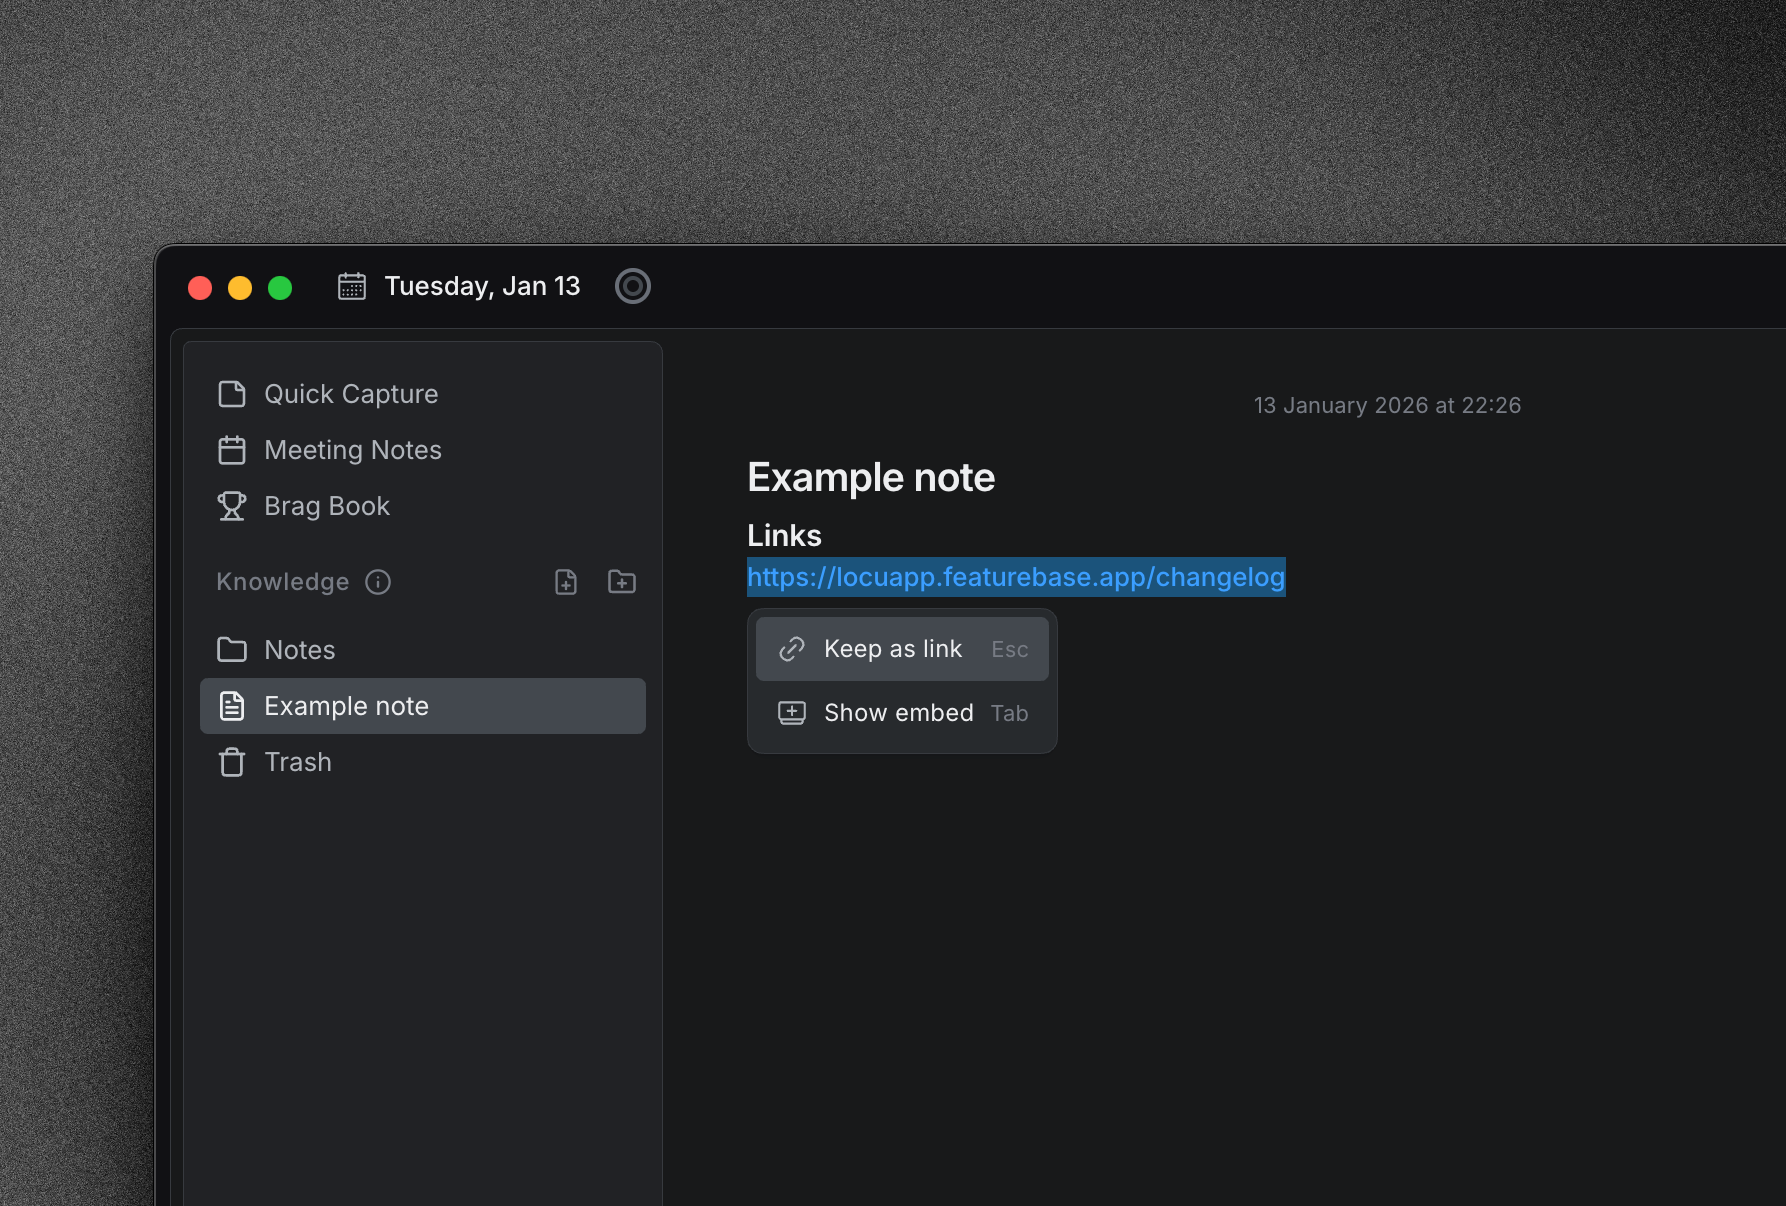Minimize the window with the yellow button

coord(240,288)
